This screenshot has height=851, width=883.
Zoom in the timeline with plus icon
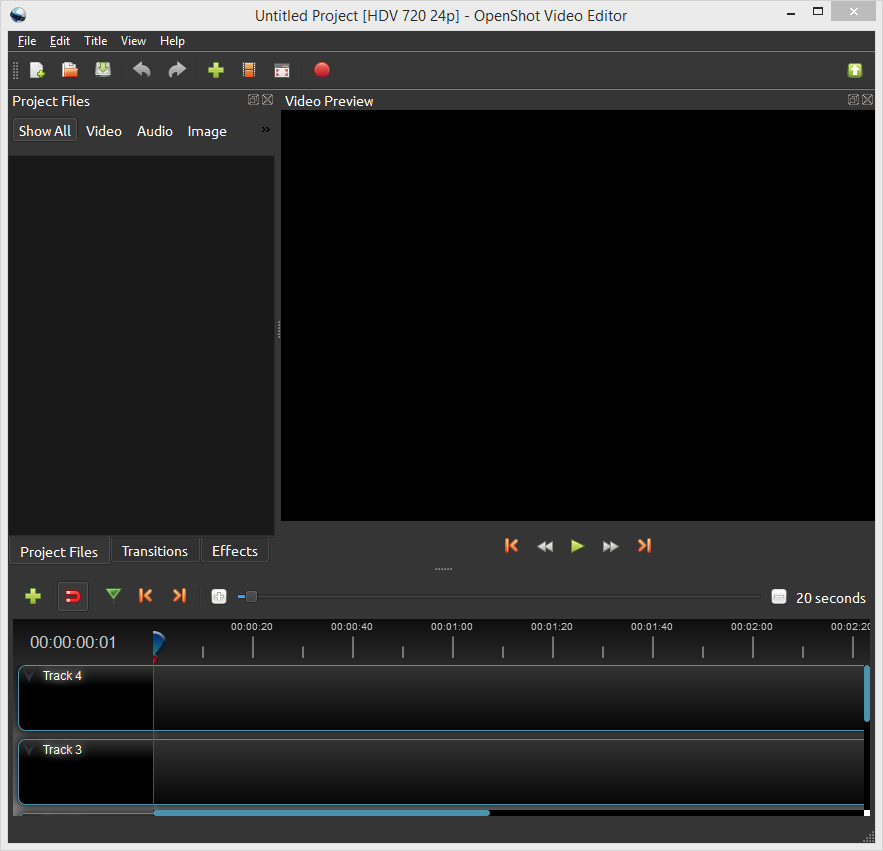pyautogui.click(x=219, y=596)
